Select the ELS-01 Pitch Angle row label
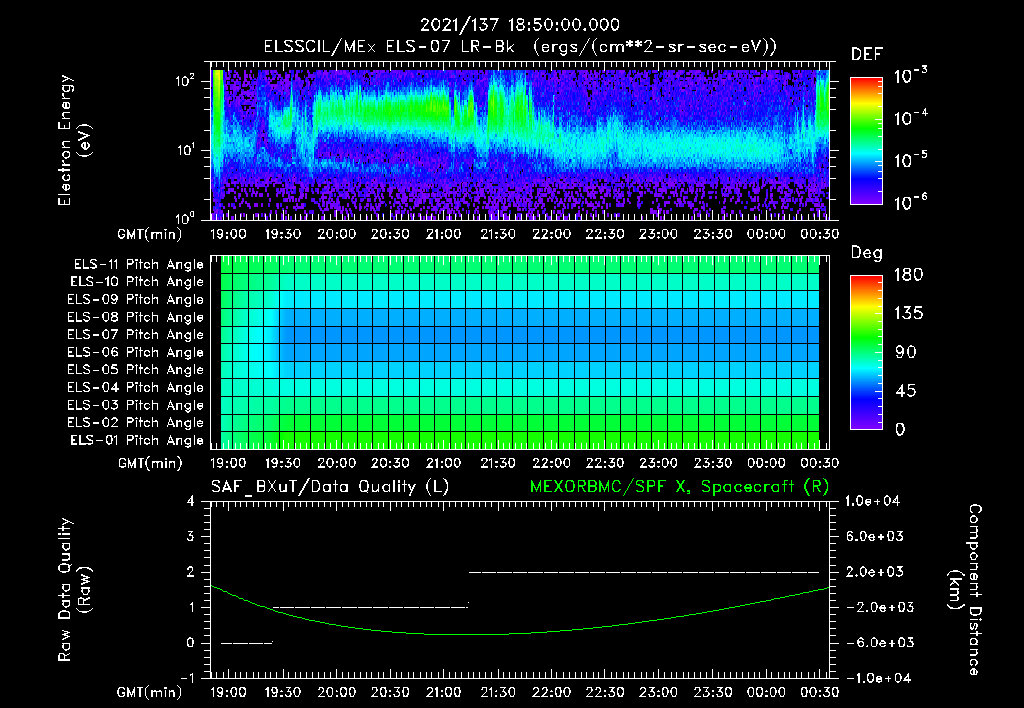 pos(136,440)
